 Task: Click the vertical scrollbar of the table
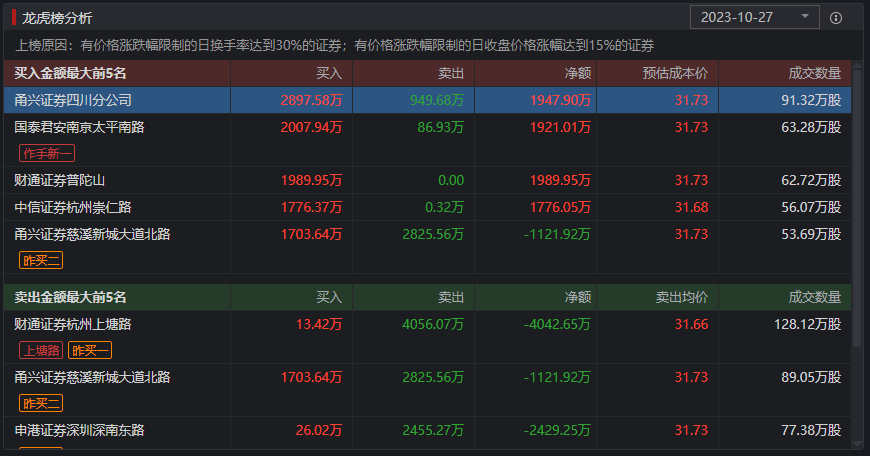[x=857, y=210]
